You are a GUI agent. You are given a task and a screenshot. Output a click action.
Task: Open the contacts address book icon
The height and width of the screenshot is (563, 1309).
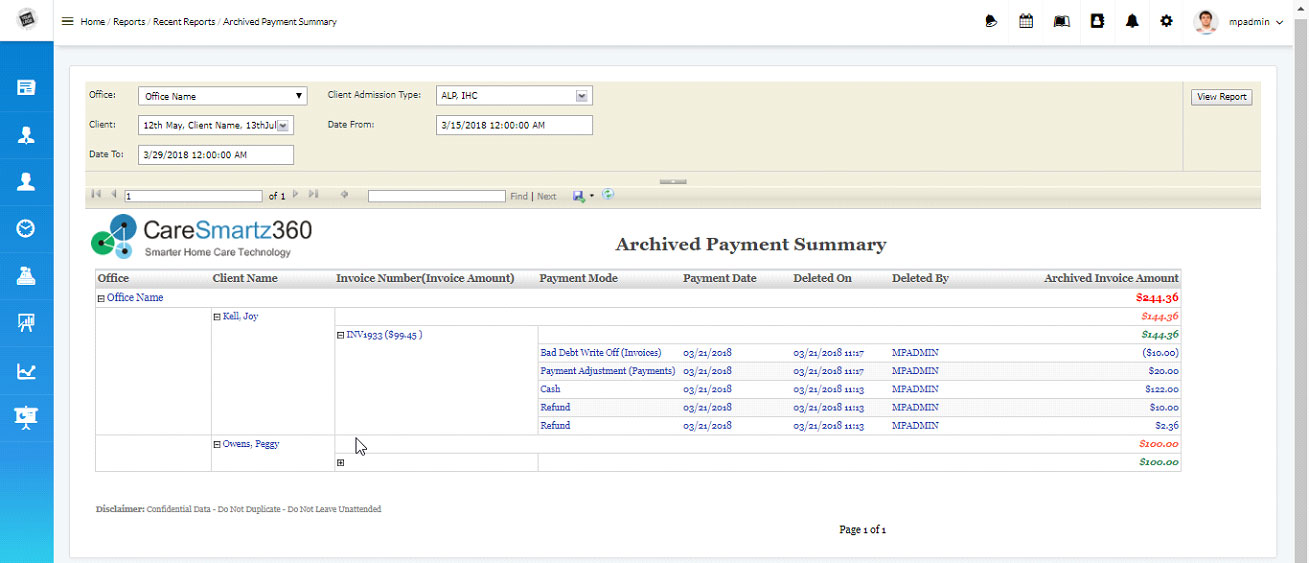(1097, 21)
